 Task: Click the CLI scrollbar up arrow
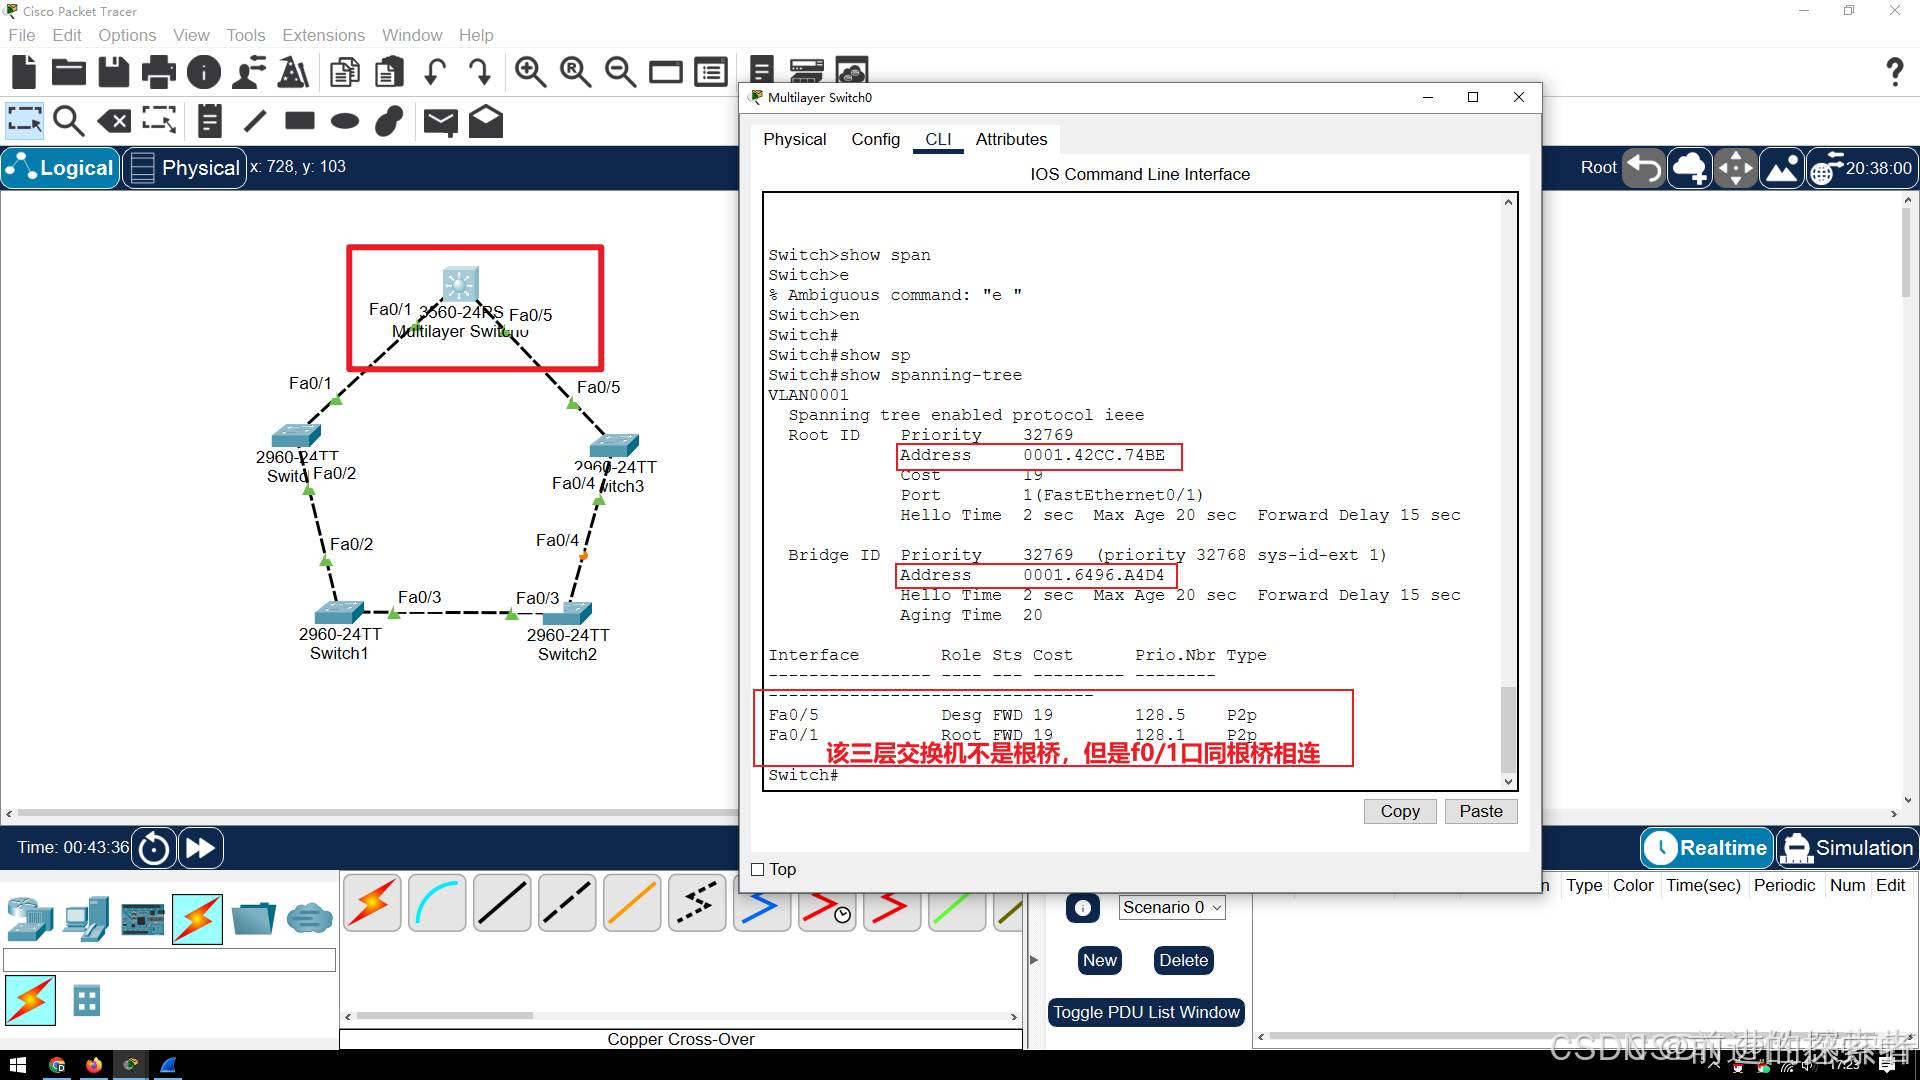1509,203
